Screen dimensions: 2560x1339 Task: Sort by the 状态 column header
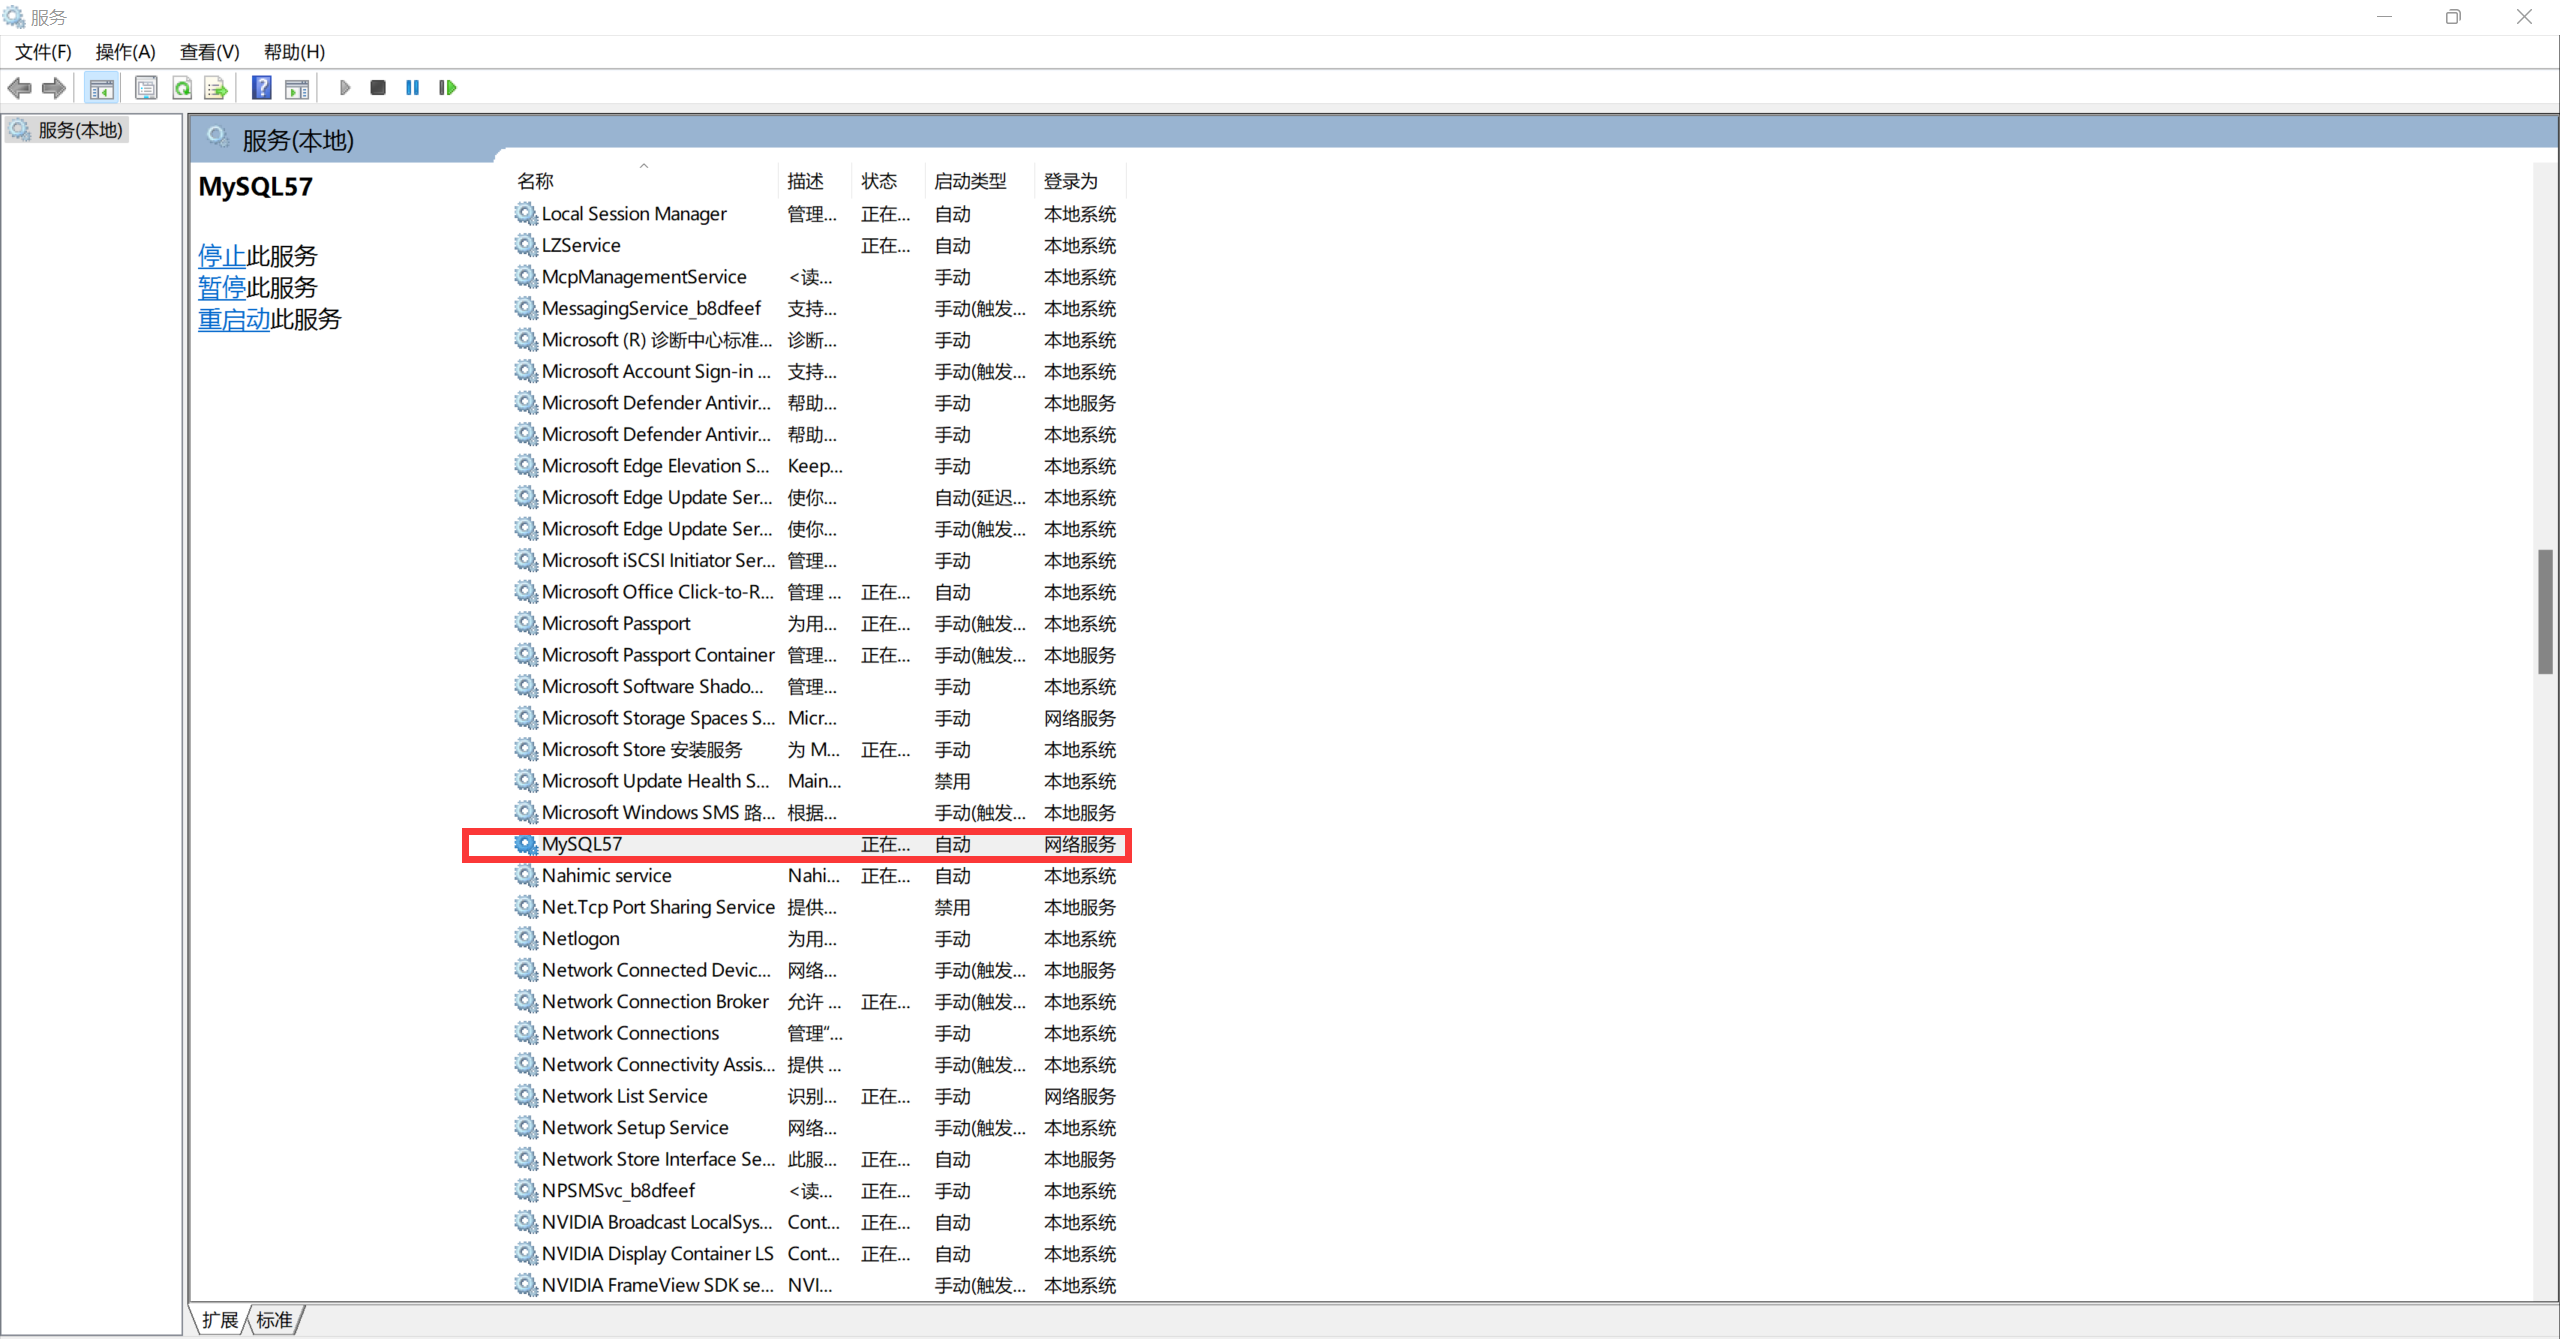[888, 181]
